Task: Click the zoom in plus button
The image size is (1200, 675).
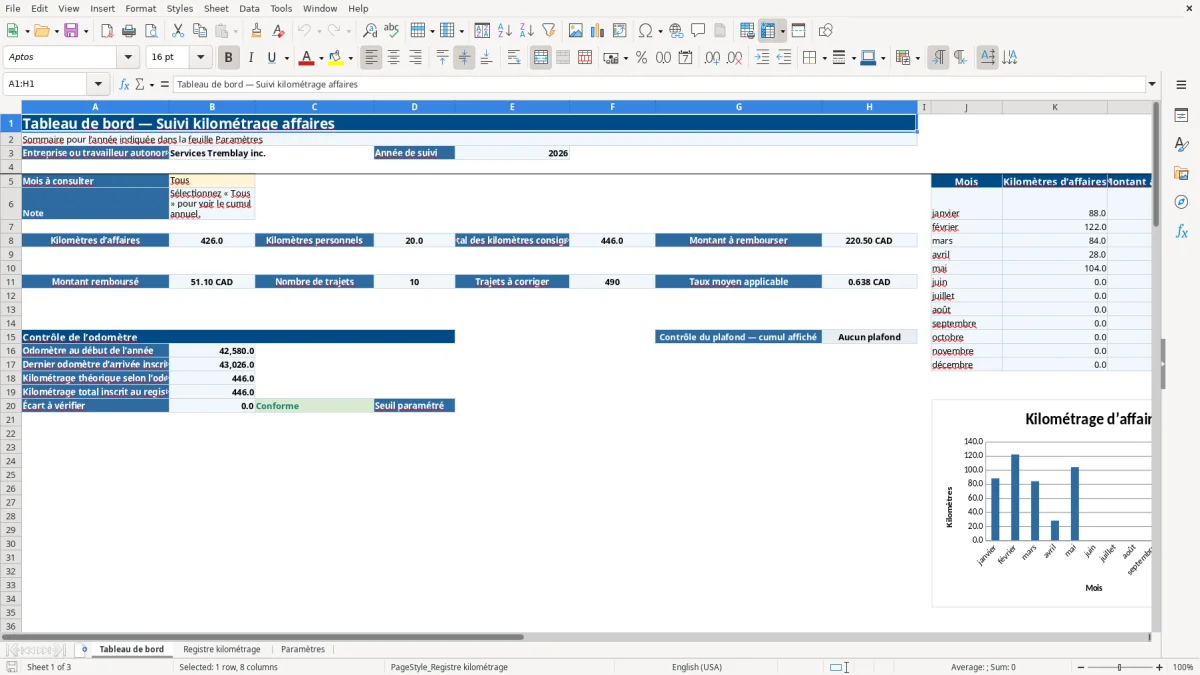Action: (x=1160, y=667)
